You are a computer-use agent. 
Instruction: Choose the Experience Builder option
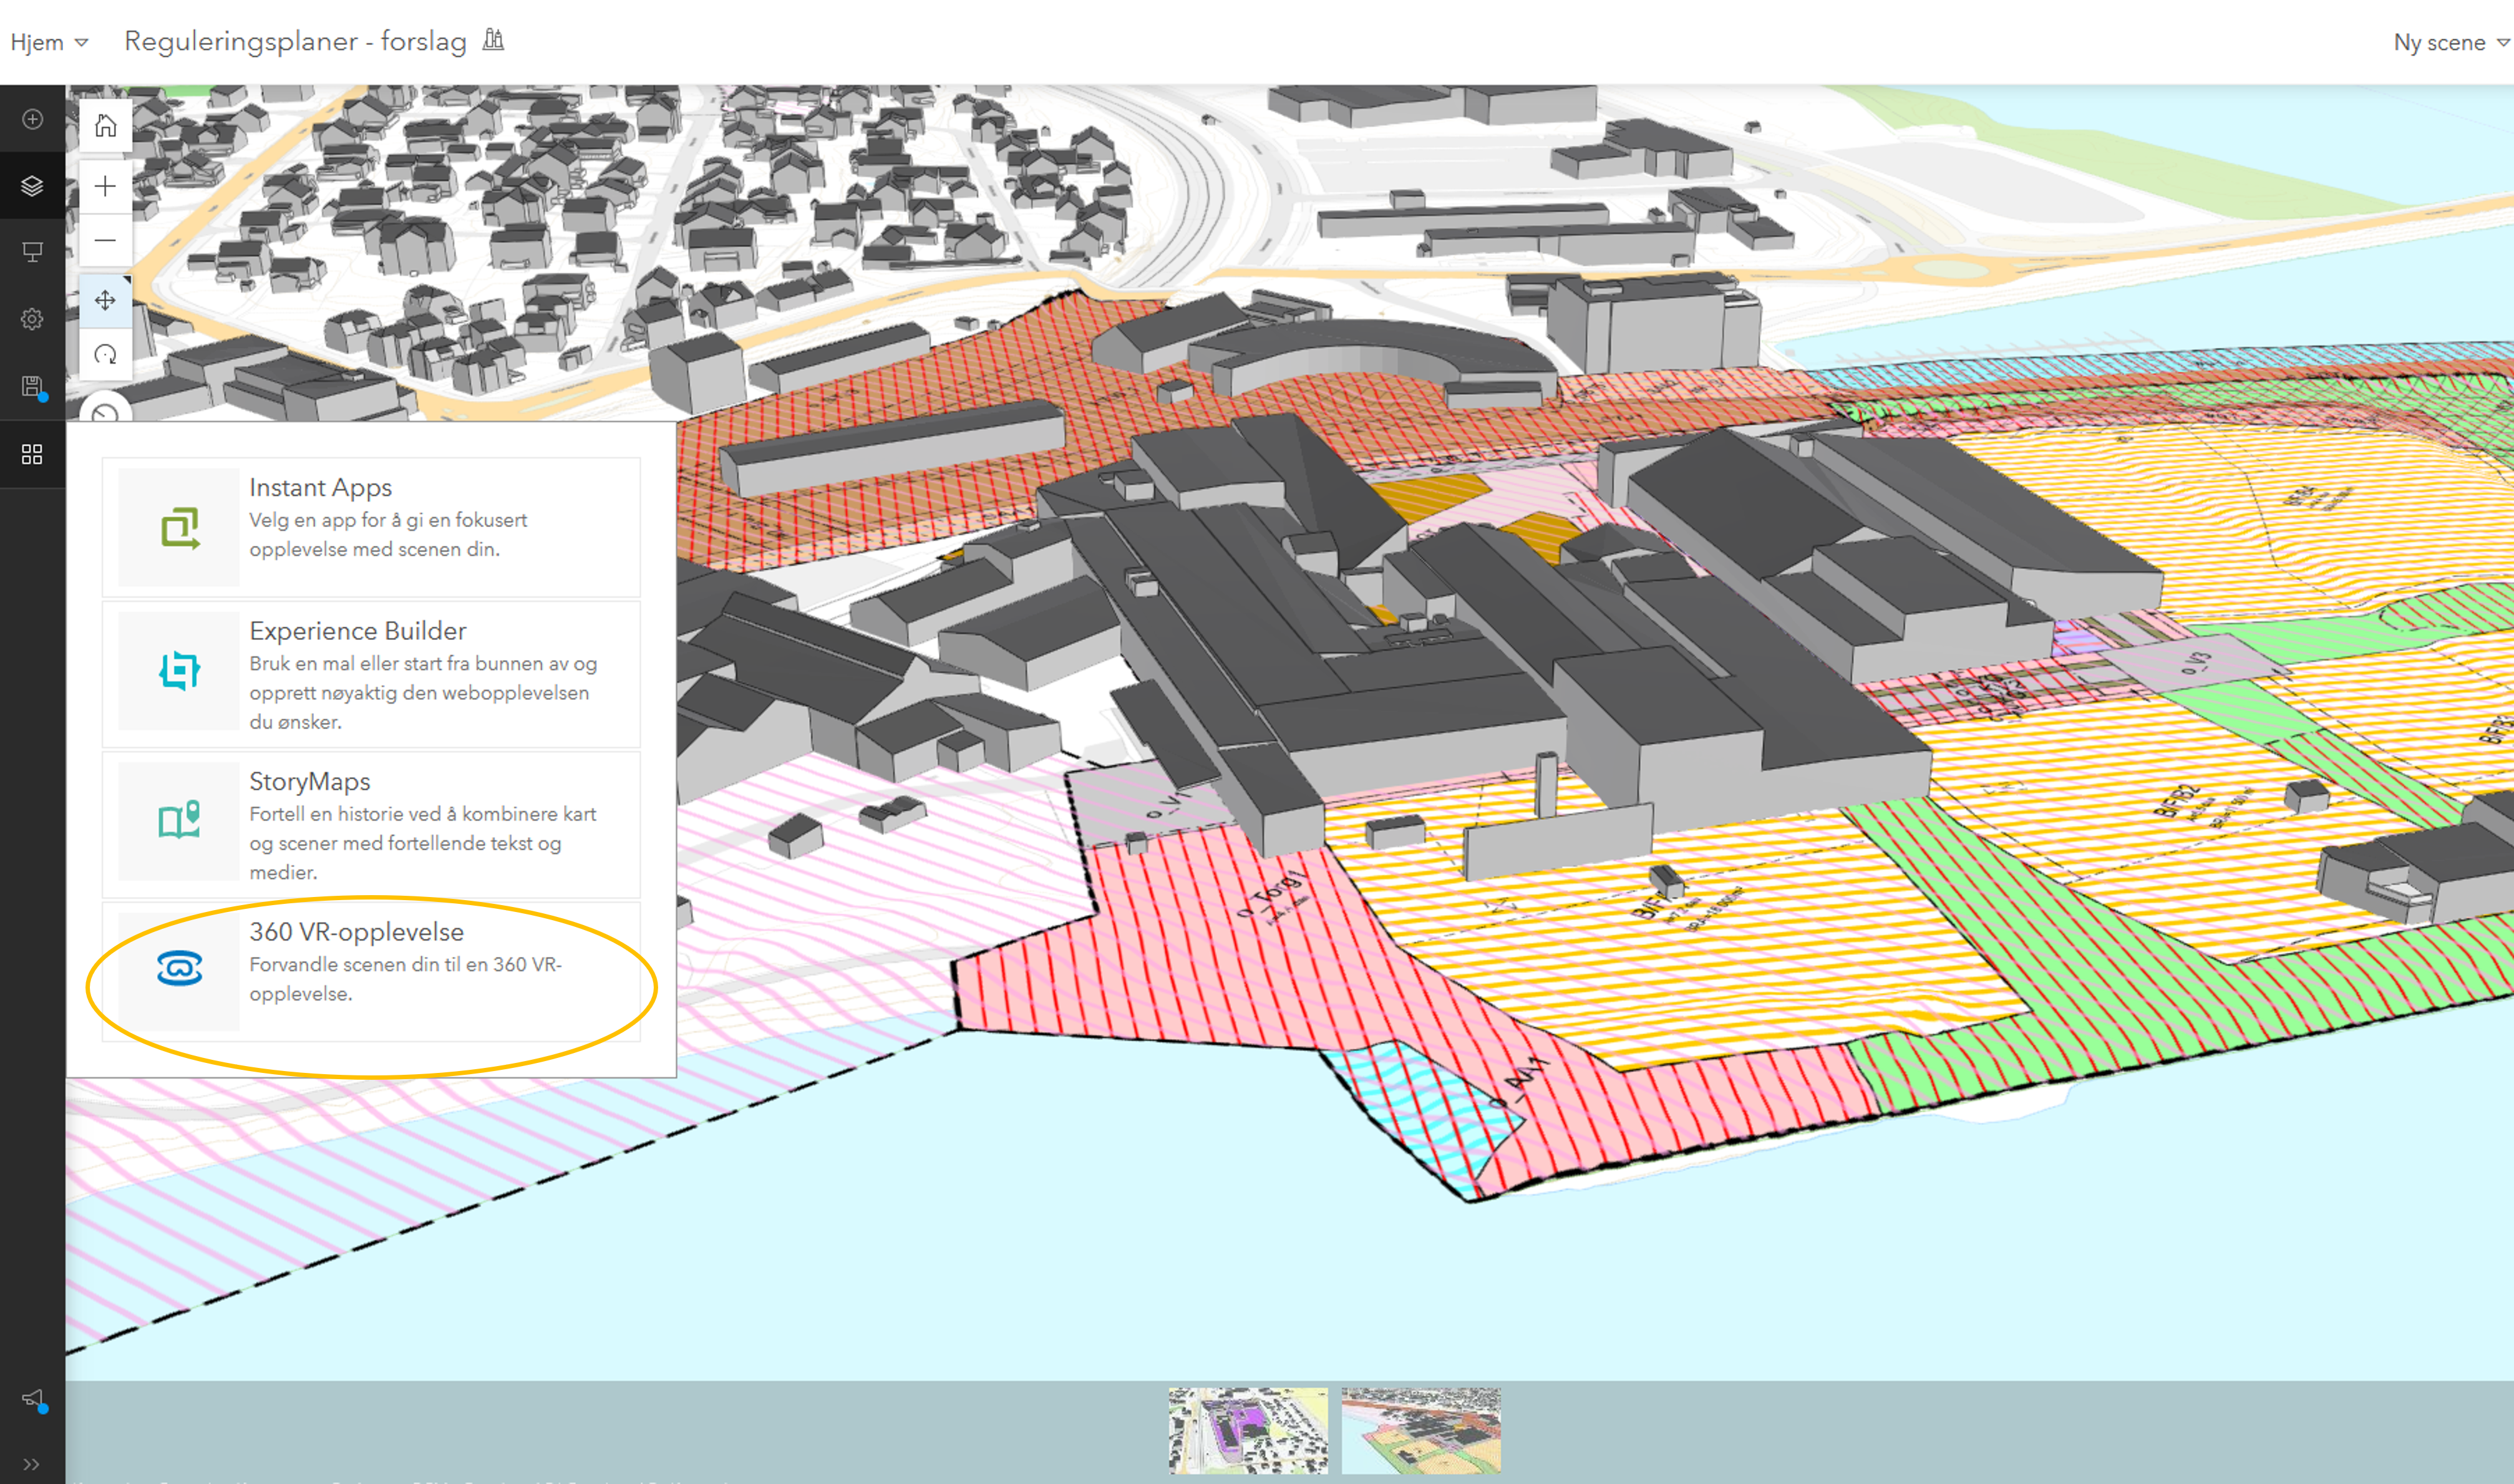tap(371, 674)
